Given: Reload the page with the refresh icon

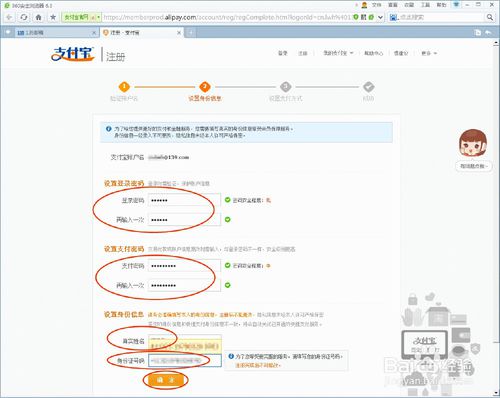Looking at the screenshot, I should (24, 17).
